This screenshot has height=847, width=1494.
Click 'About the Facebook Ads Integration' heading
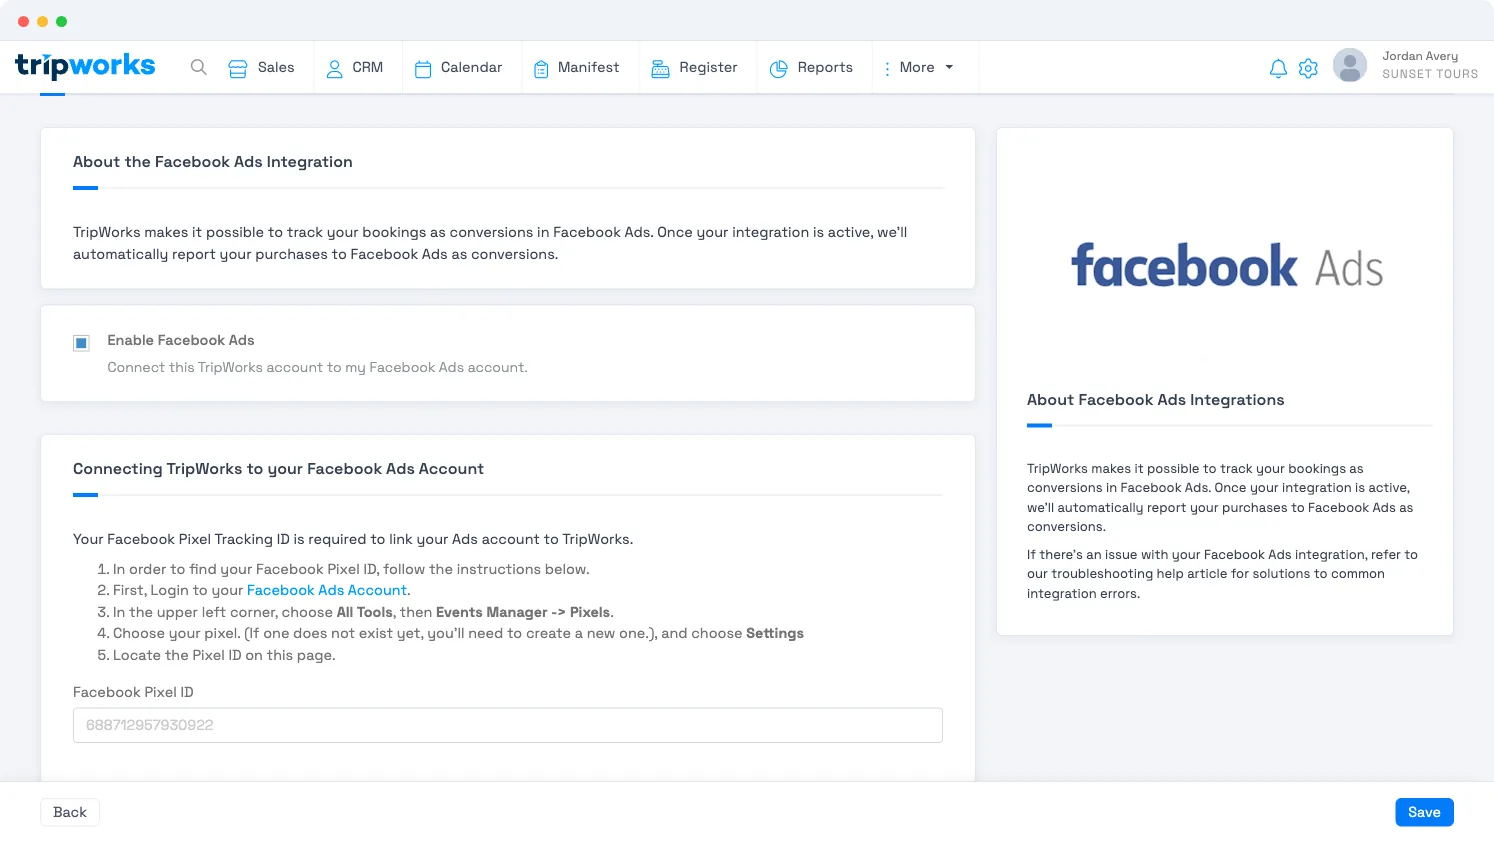tap(213, 162)
